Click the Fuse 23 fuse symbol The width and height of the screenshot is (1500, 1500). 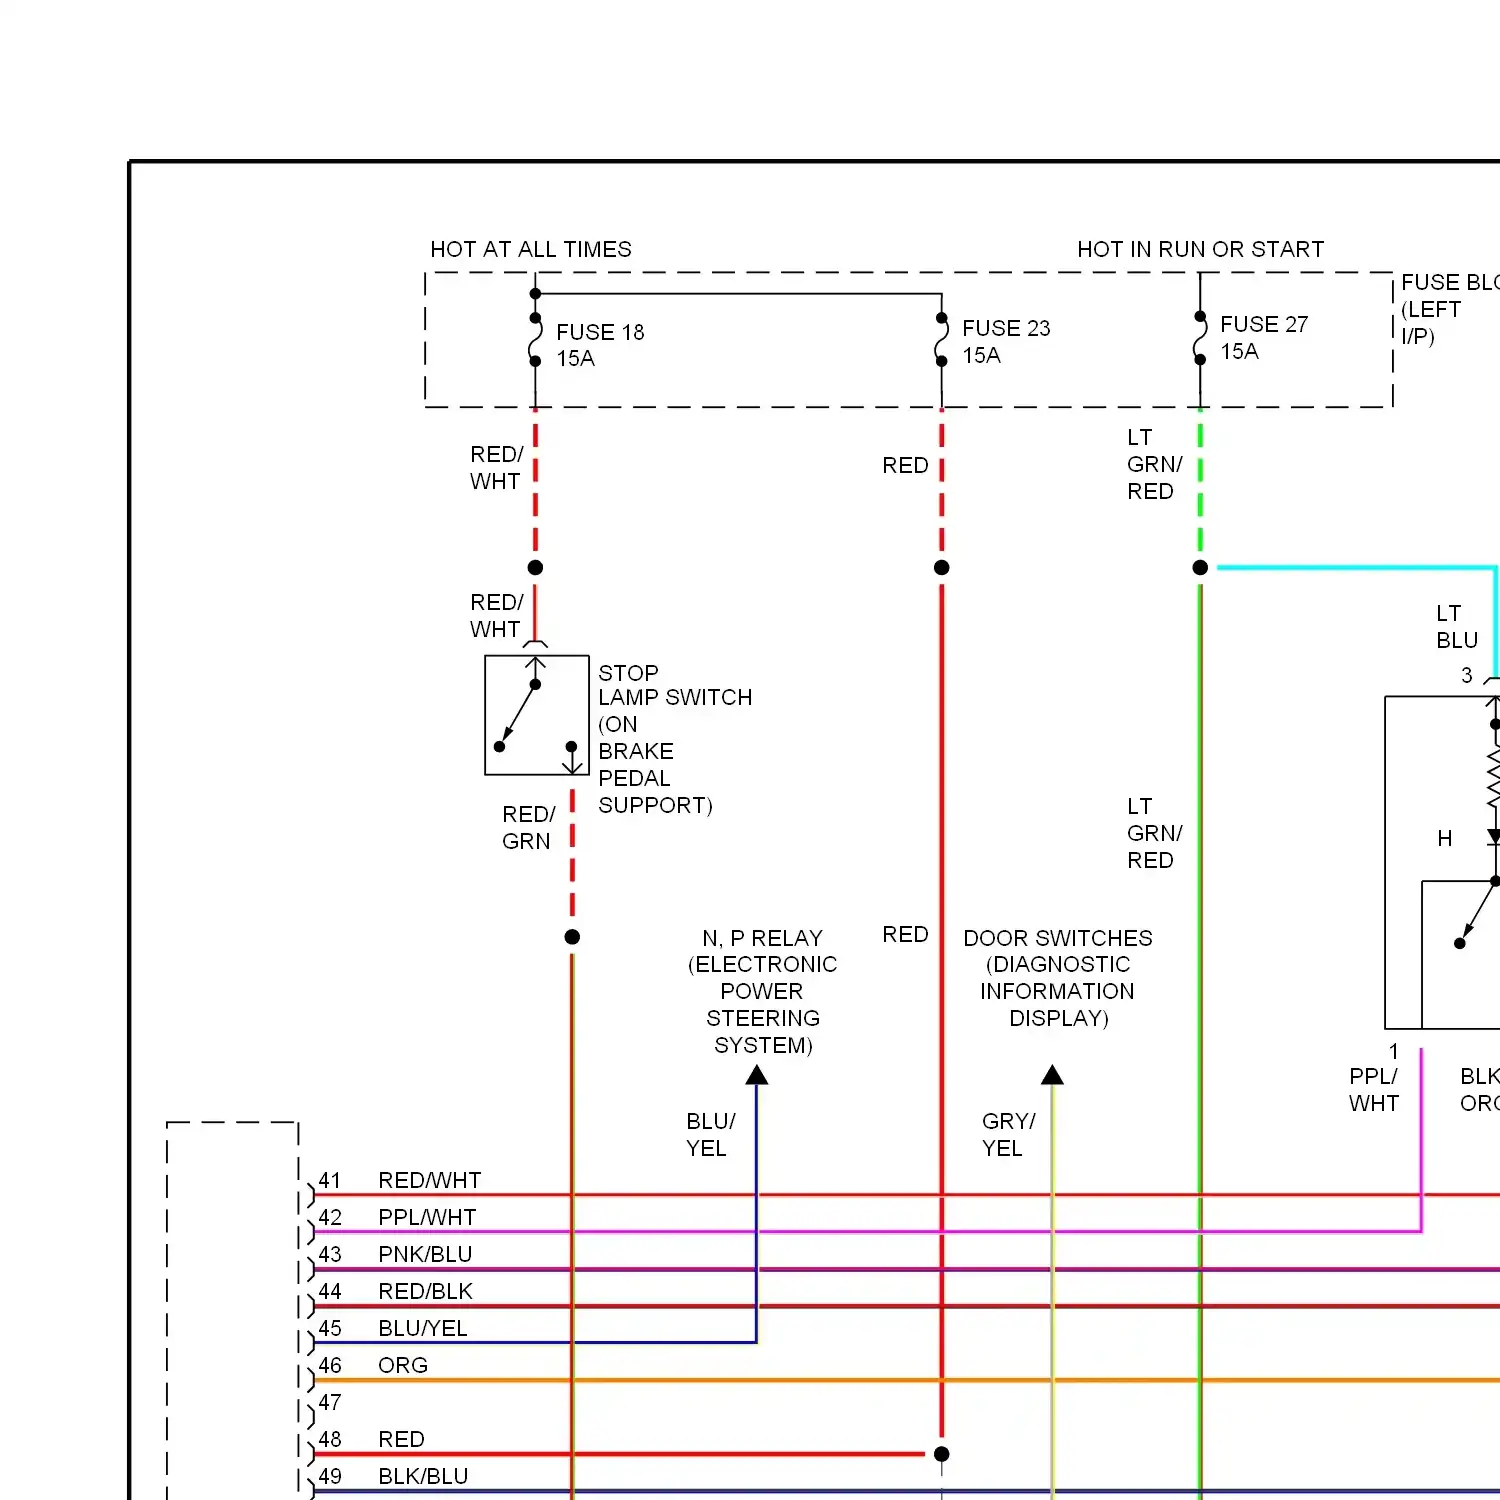click(942, 340)
